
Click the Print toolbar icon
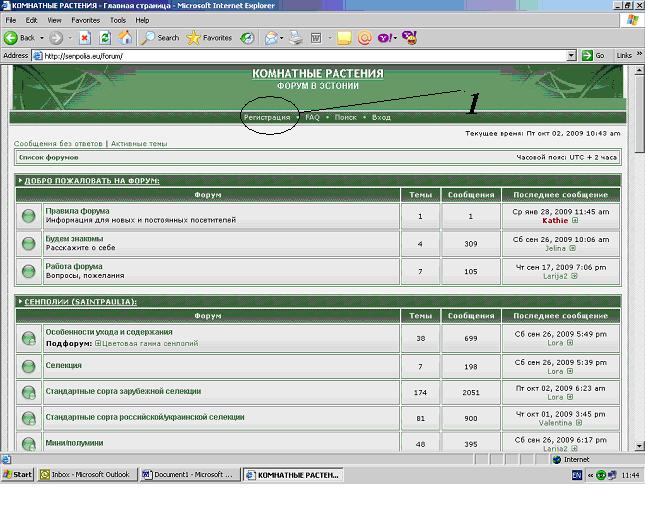click(295, 38)
